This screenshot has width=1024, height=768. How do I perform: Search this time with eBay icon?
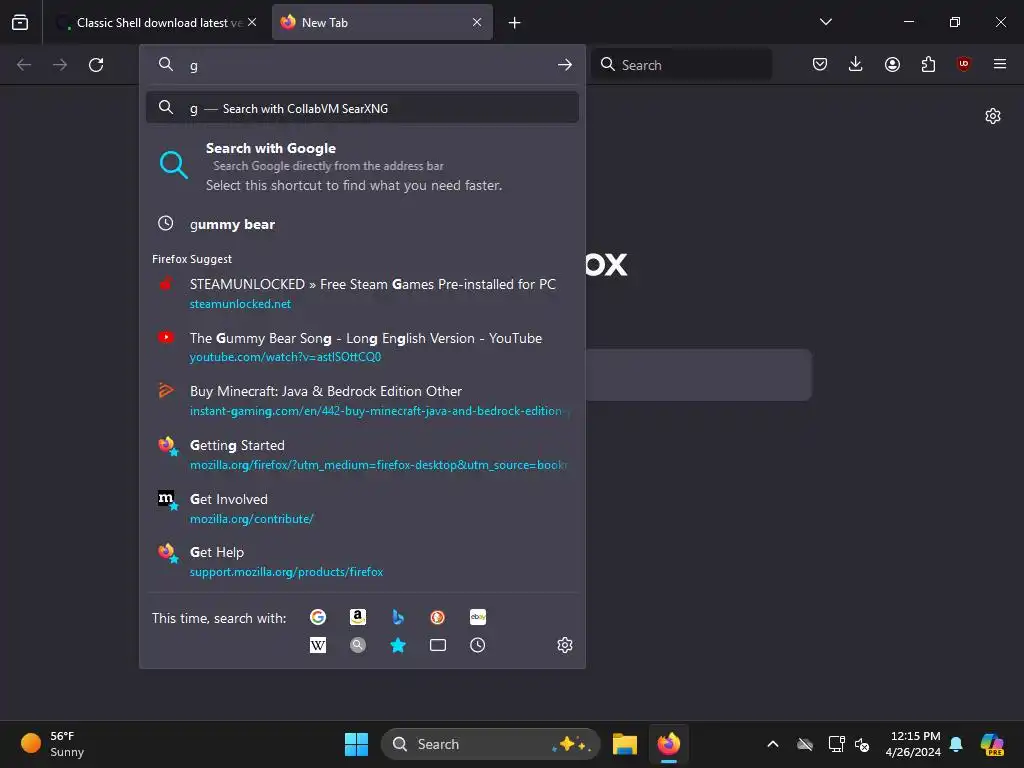click(478, 617)
